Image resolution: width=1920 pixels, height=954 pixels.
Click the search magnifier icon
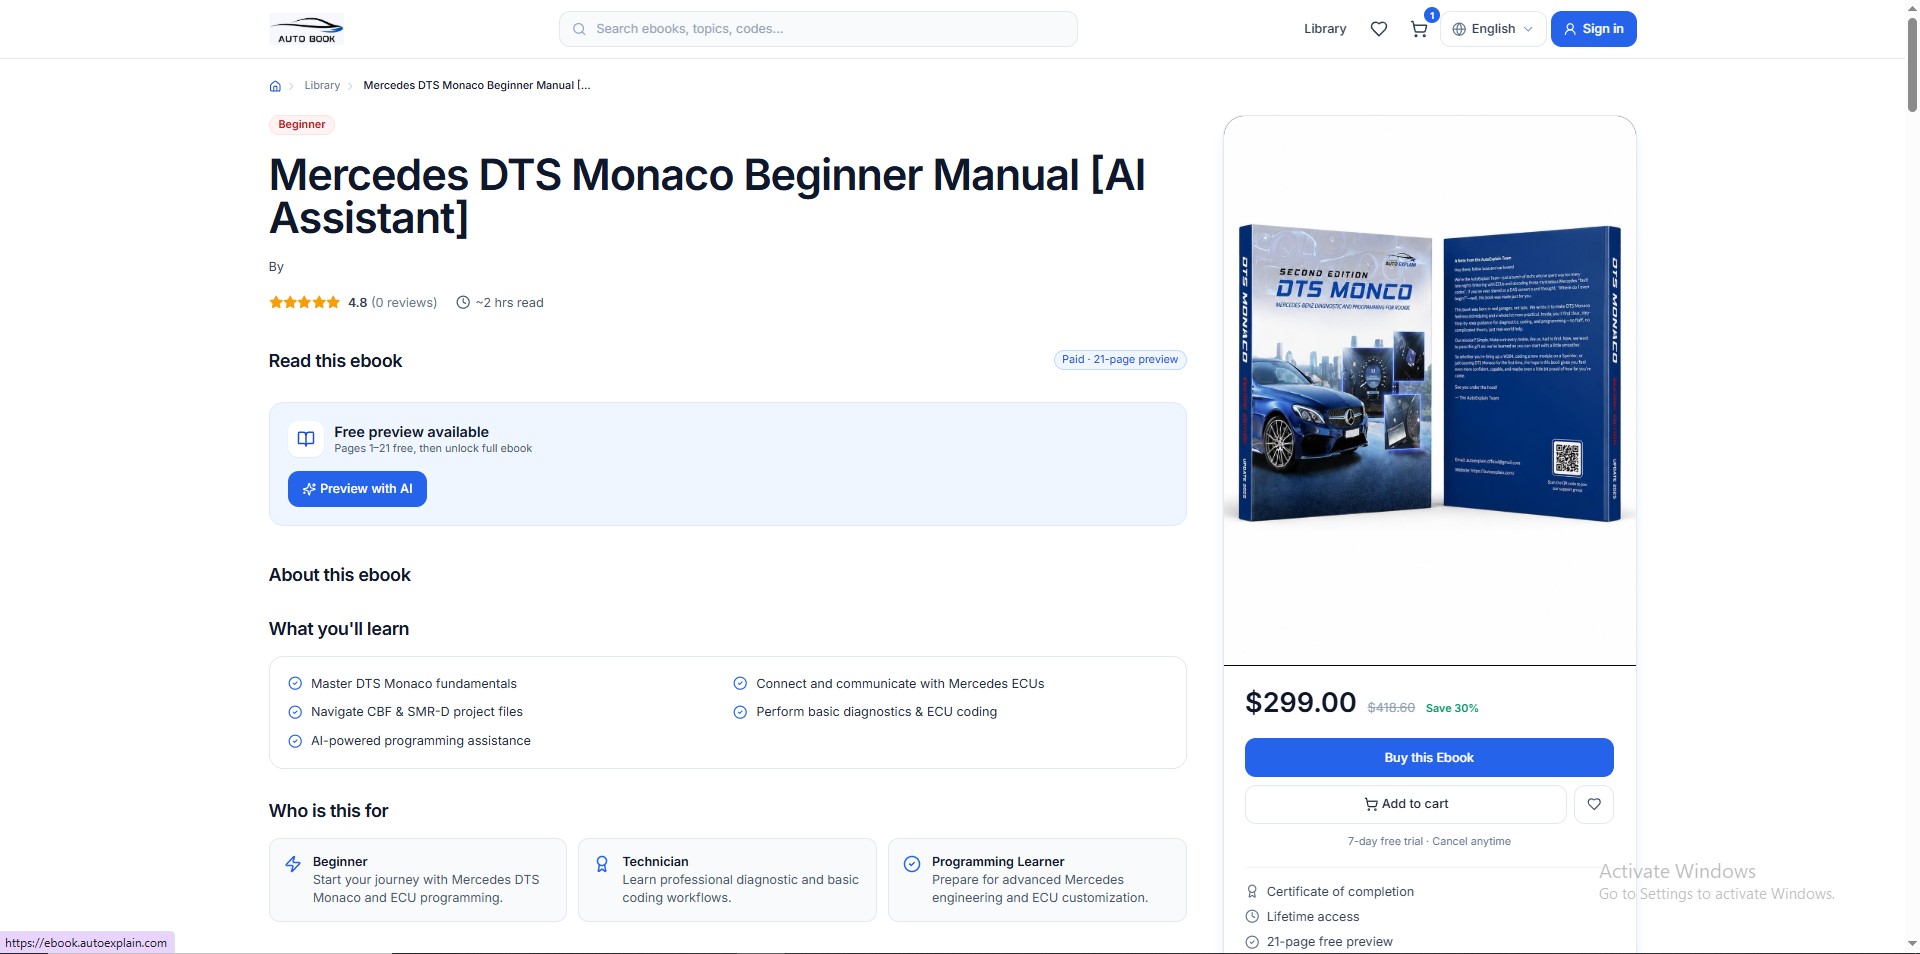(579, 29)
